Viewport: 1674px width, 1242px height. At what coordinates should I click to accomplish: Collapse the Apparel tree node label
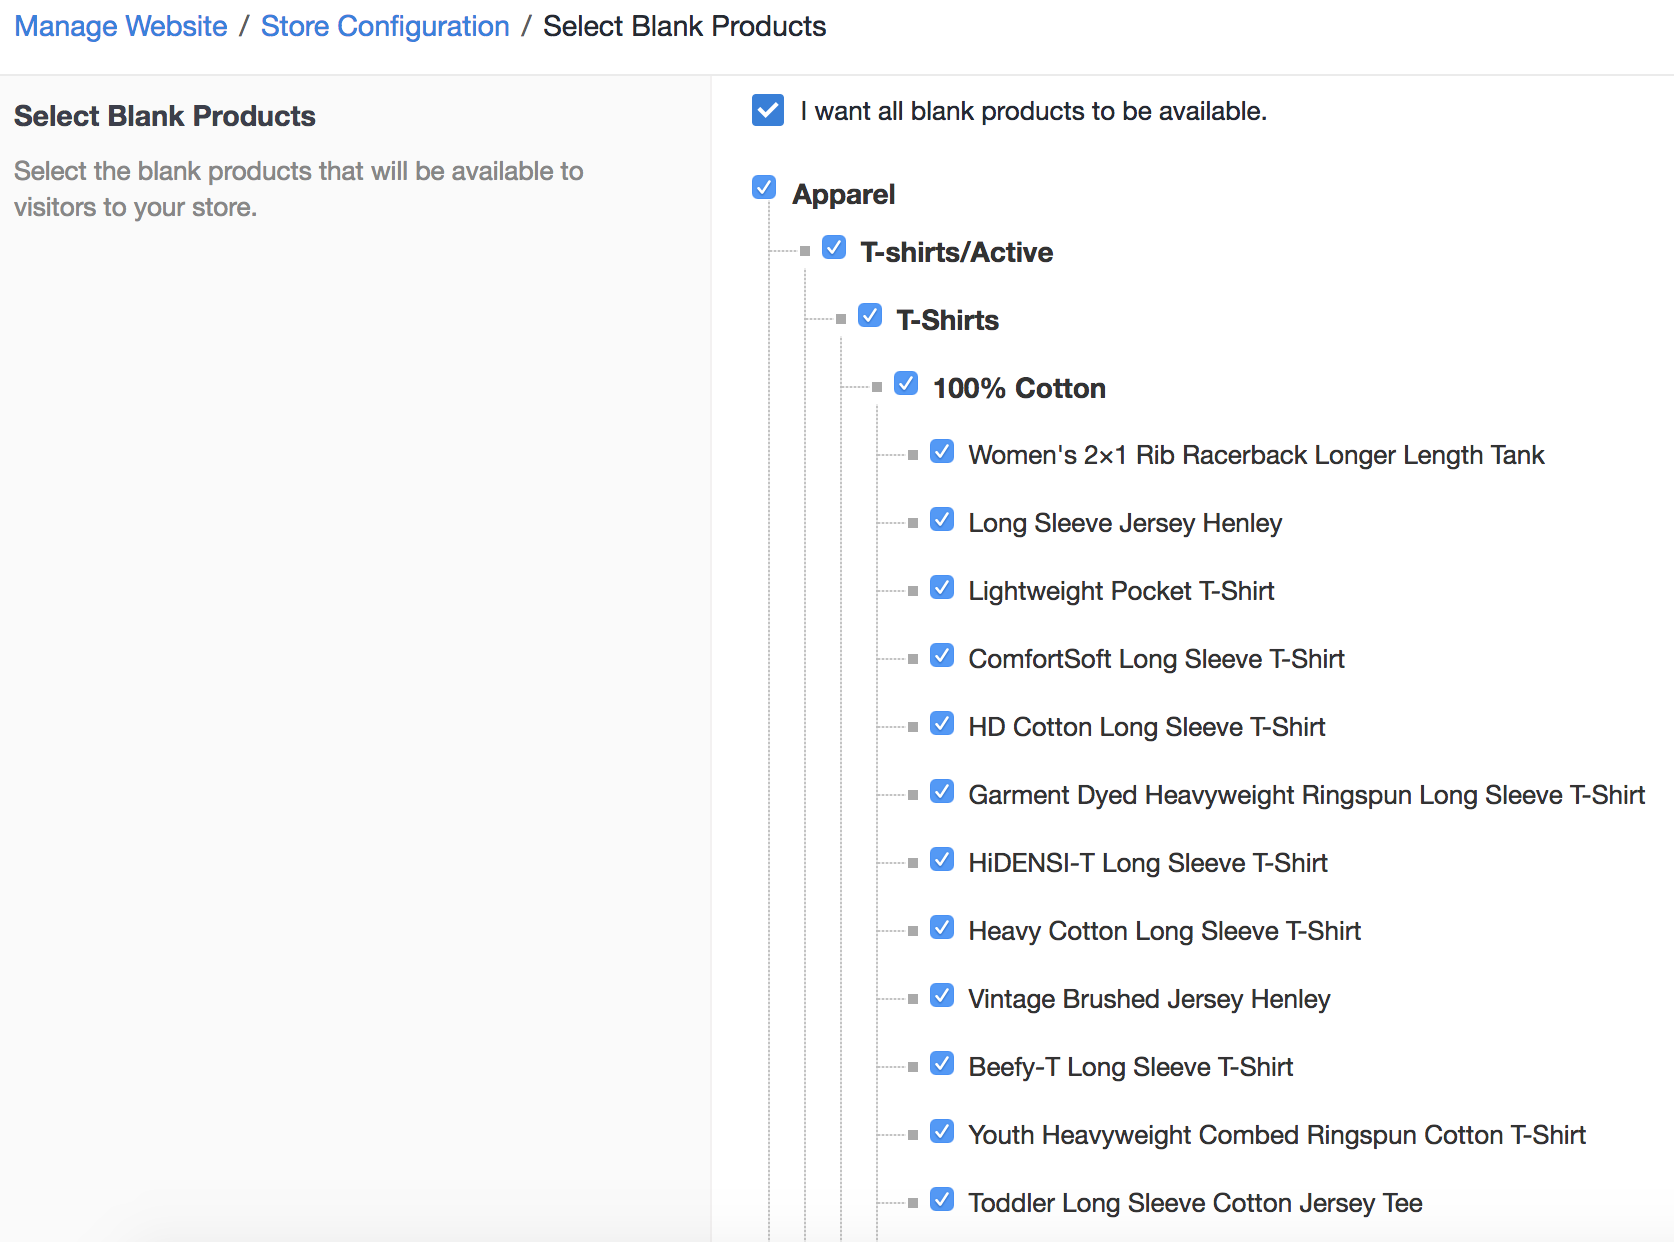click(x=843, y=194)
